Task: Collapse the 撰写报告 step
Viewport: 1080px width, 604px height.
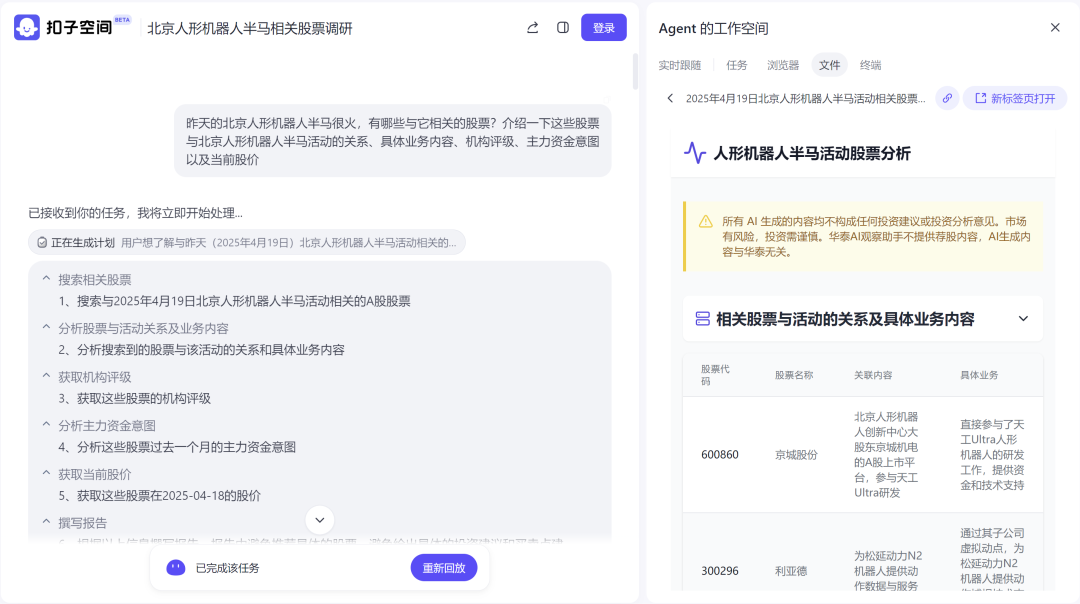Action: pyautogui.click(x=46, y=522)
